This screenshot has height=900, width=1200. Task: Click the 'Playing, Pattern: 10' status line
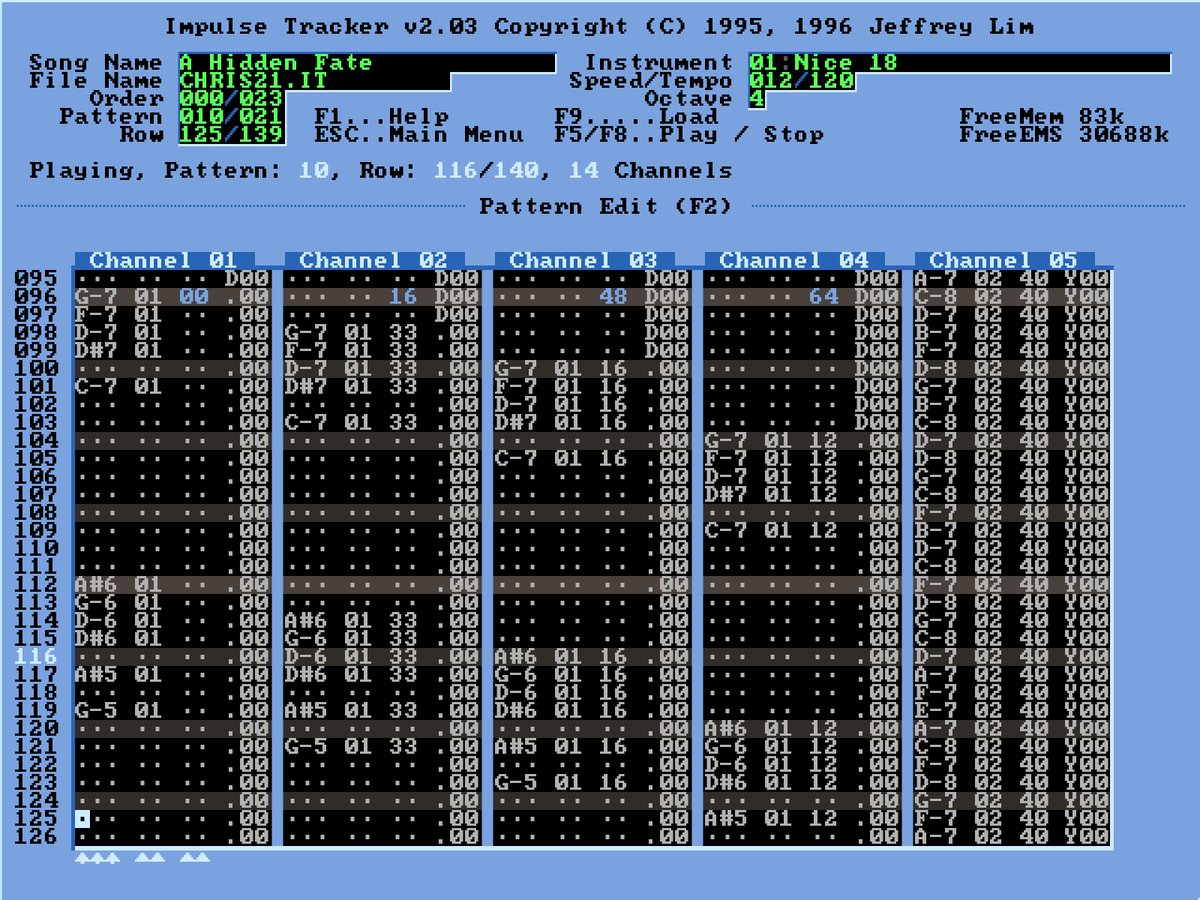pos(180,171)
